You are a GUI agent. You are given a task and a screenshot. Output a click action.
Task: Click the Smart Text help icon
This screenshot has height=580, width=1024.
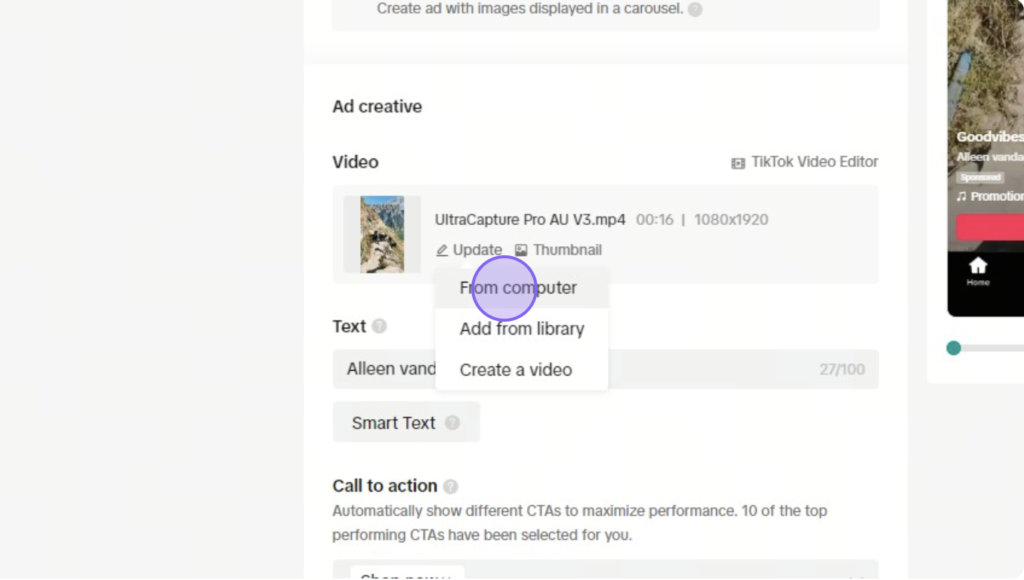(x=453, y=423)
